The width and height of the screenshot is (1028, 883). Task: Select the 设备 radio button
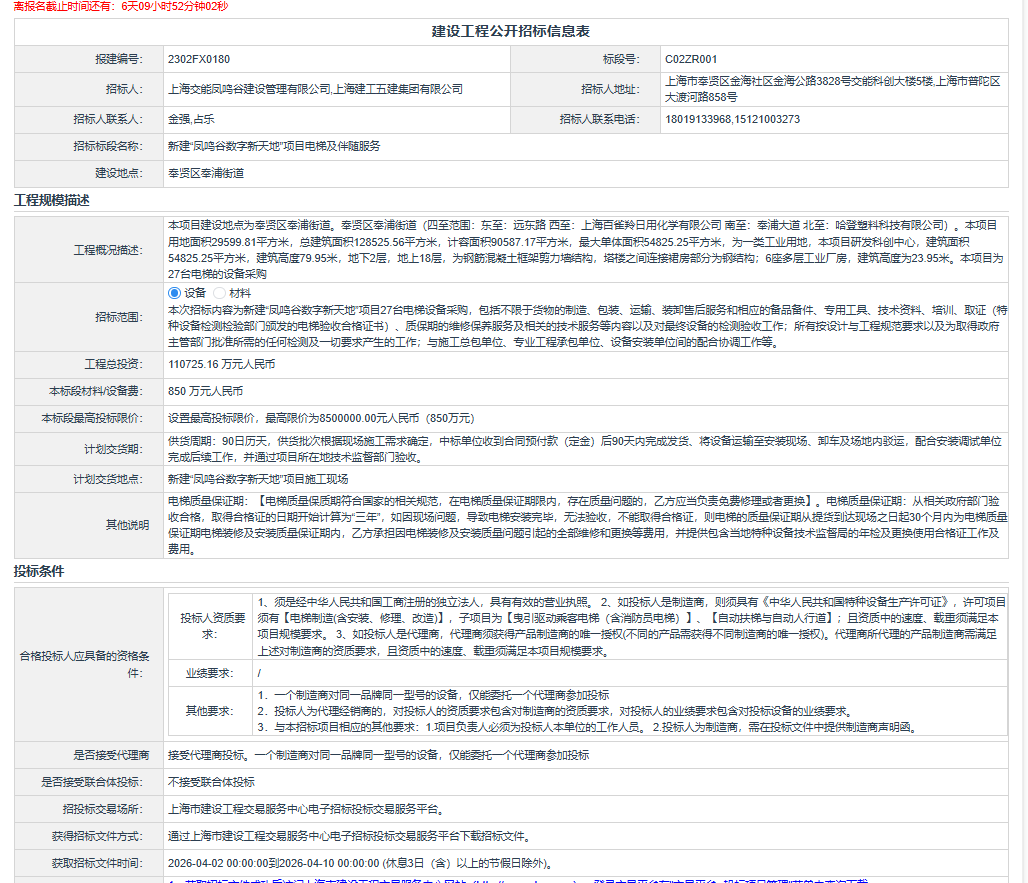click(175, 293)
